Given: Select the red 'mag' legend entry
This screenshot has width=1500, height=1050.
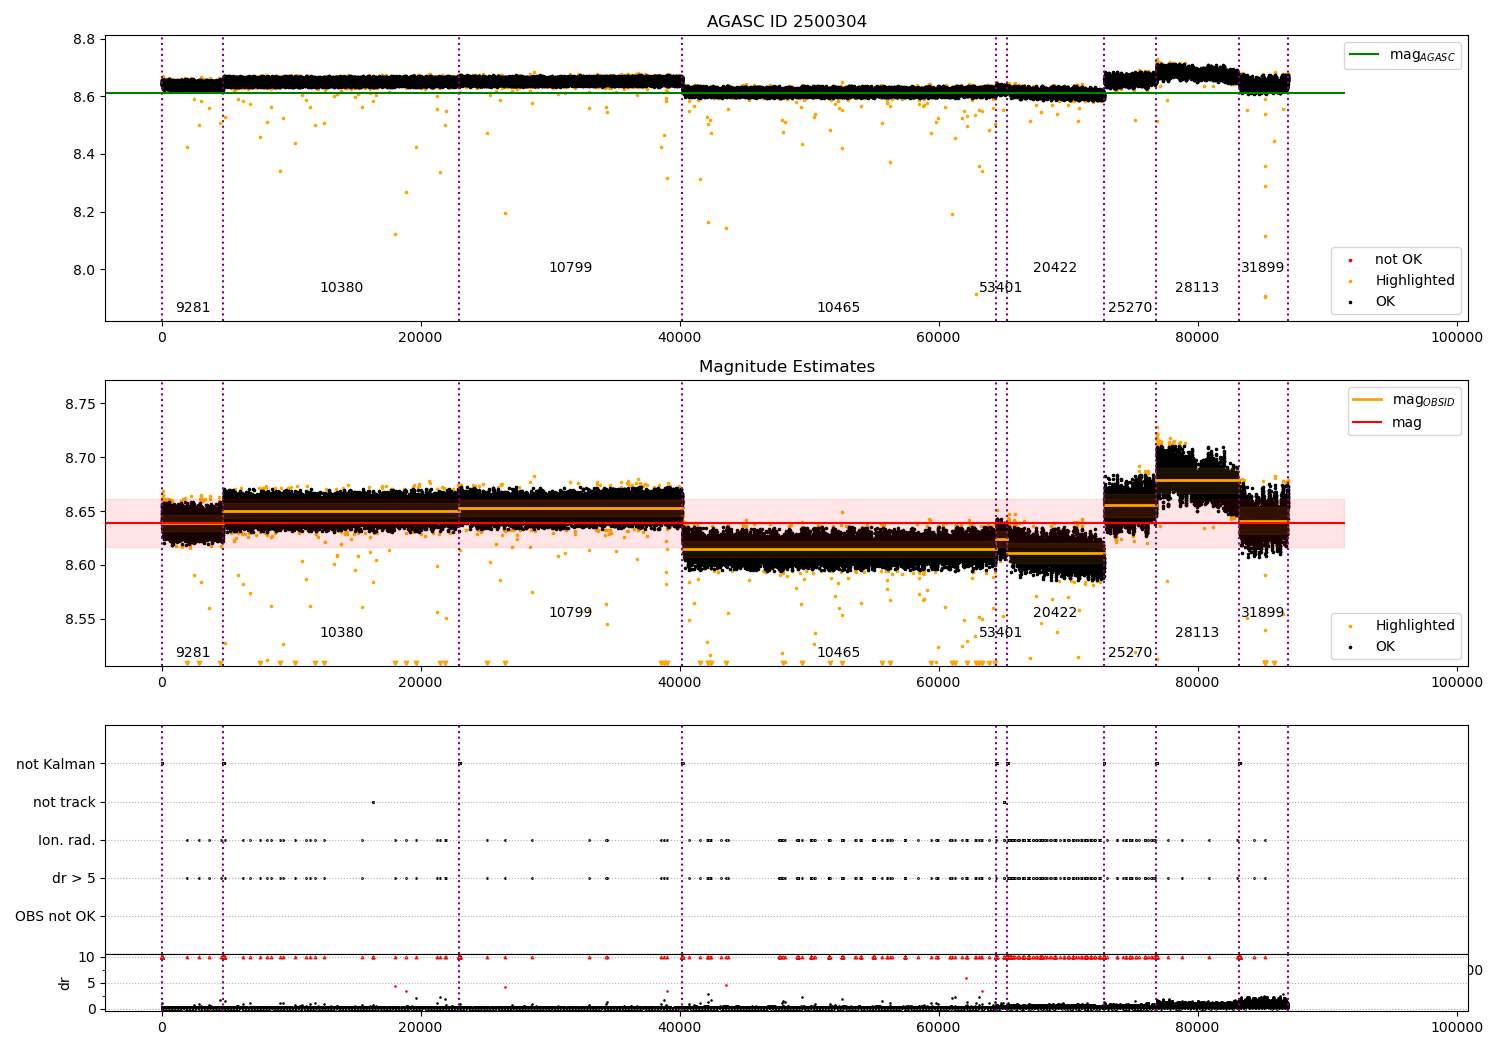Looking at the screenshot, I should pos(1388,423).
